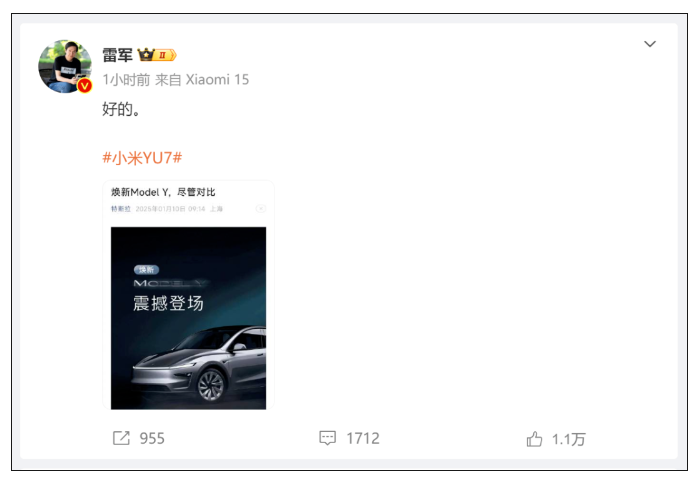Click the orange verified V badge
Viewport: 699px width, 482px height.
click(84, 85)
